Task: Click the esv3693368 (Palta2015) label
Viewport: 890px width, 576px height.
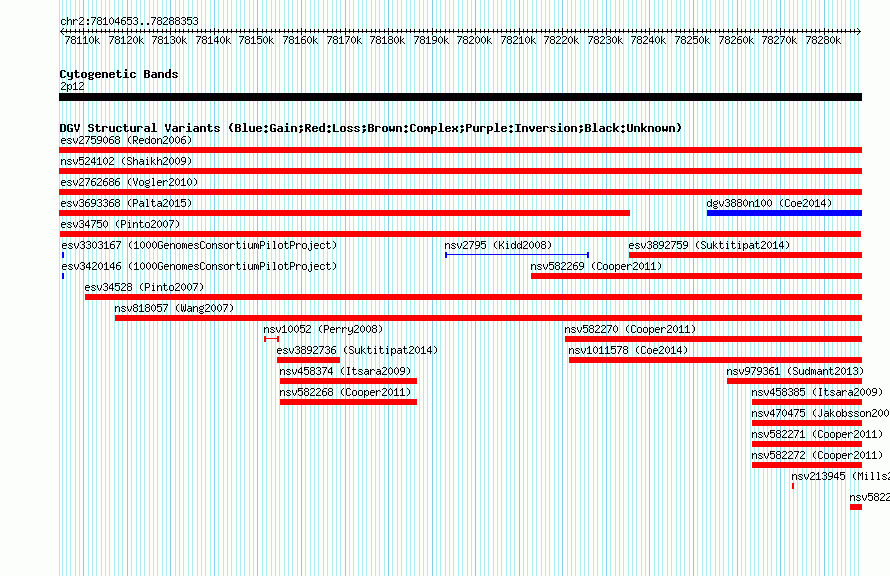Action: [x=126, y=203]
